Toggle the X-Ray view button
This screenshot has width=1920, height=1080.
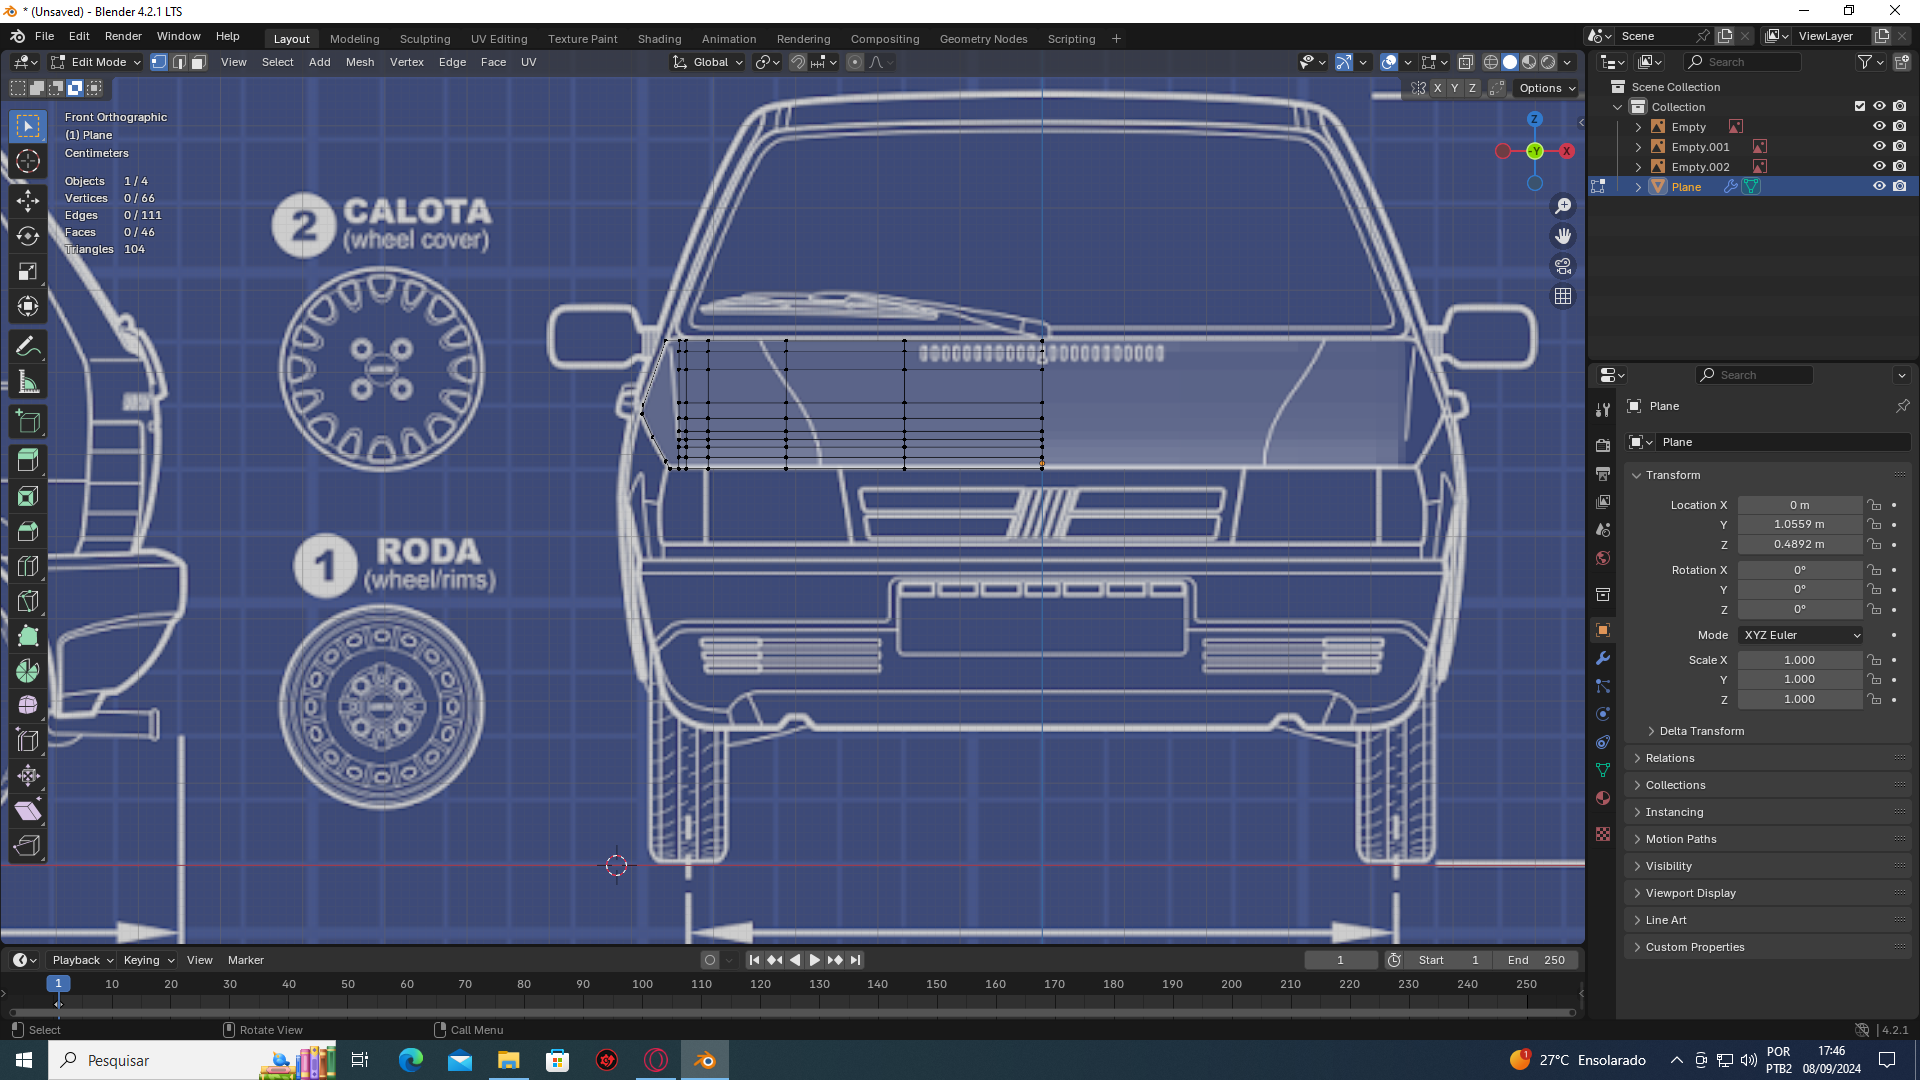(x=1465, y=62)
